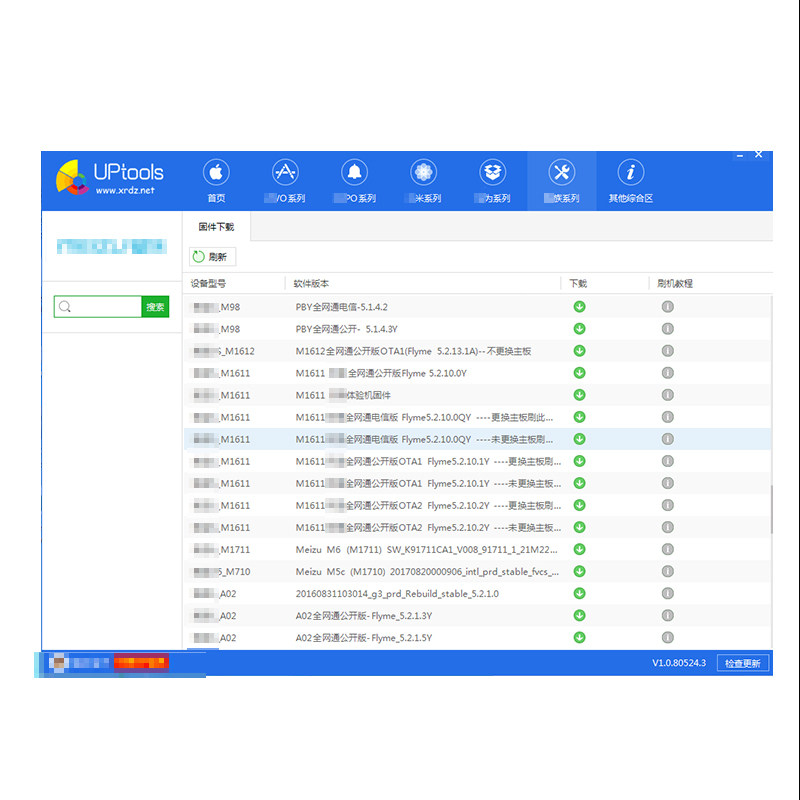The height and width of the screenshot is (800, 800).
Task: Switch to the 固件下载 tab
Action: pyautogui.click(x=216, y=227)
